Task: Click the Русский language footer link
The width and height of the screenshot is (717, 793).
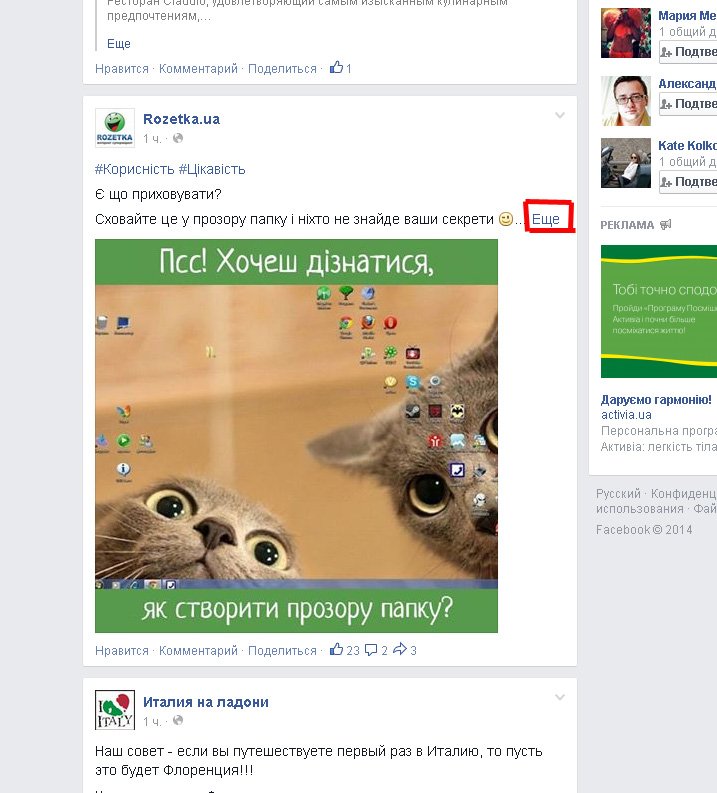Action: pyautogui.click(x=618, y=494)
